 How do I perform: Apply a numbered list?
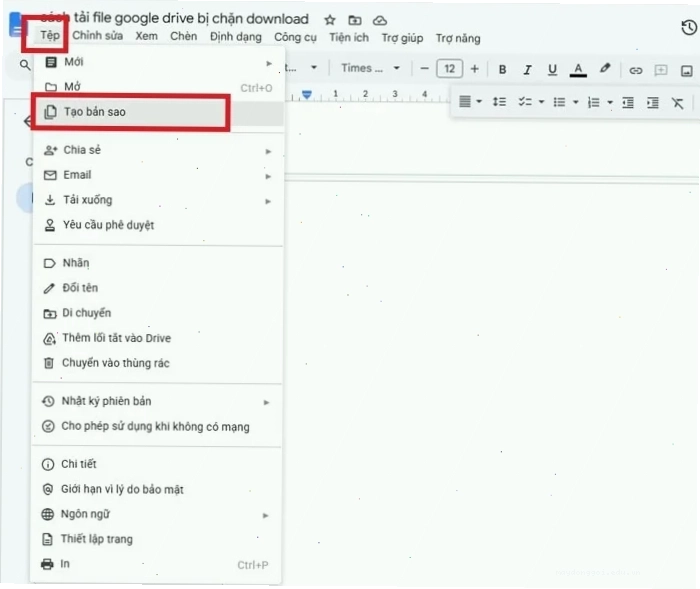pos(593,103)
